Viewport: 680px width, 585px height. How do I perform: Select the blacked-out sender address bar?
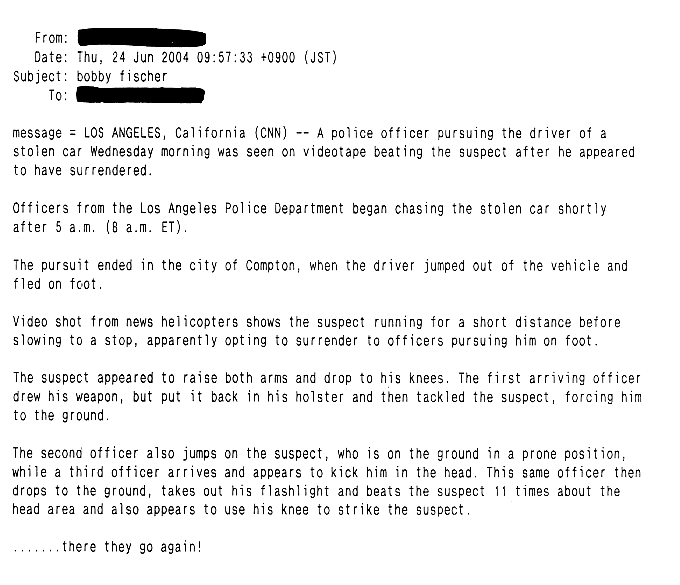pyautogui.click(x=141, y=38)
